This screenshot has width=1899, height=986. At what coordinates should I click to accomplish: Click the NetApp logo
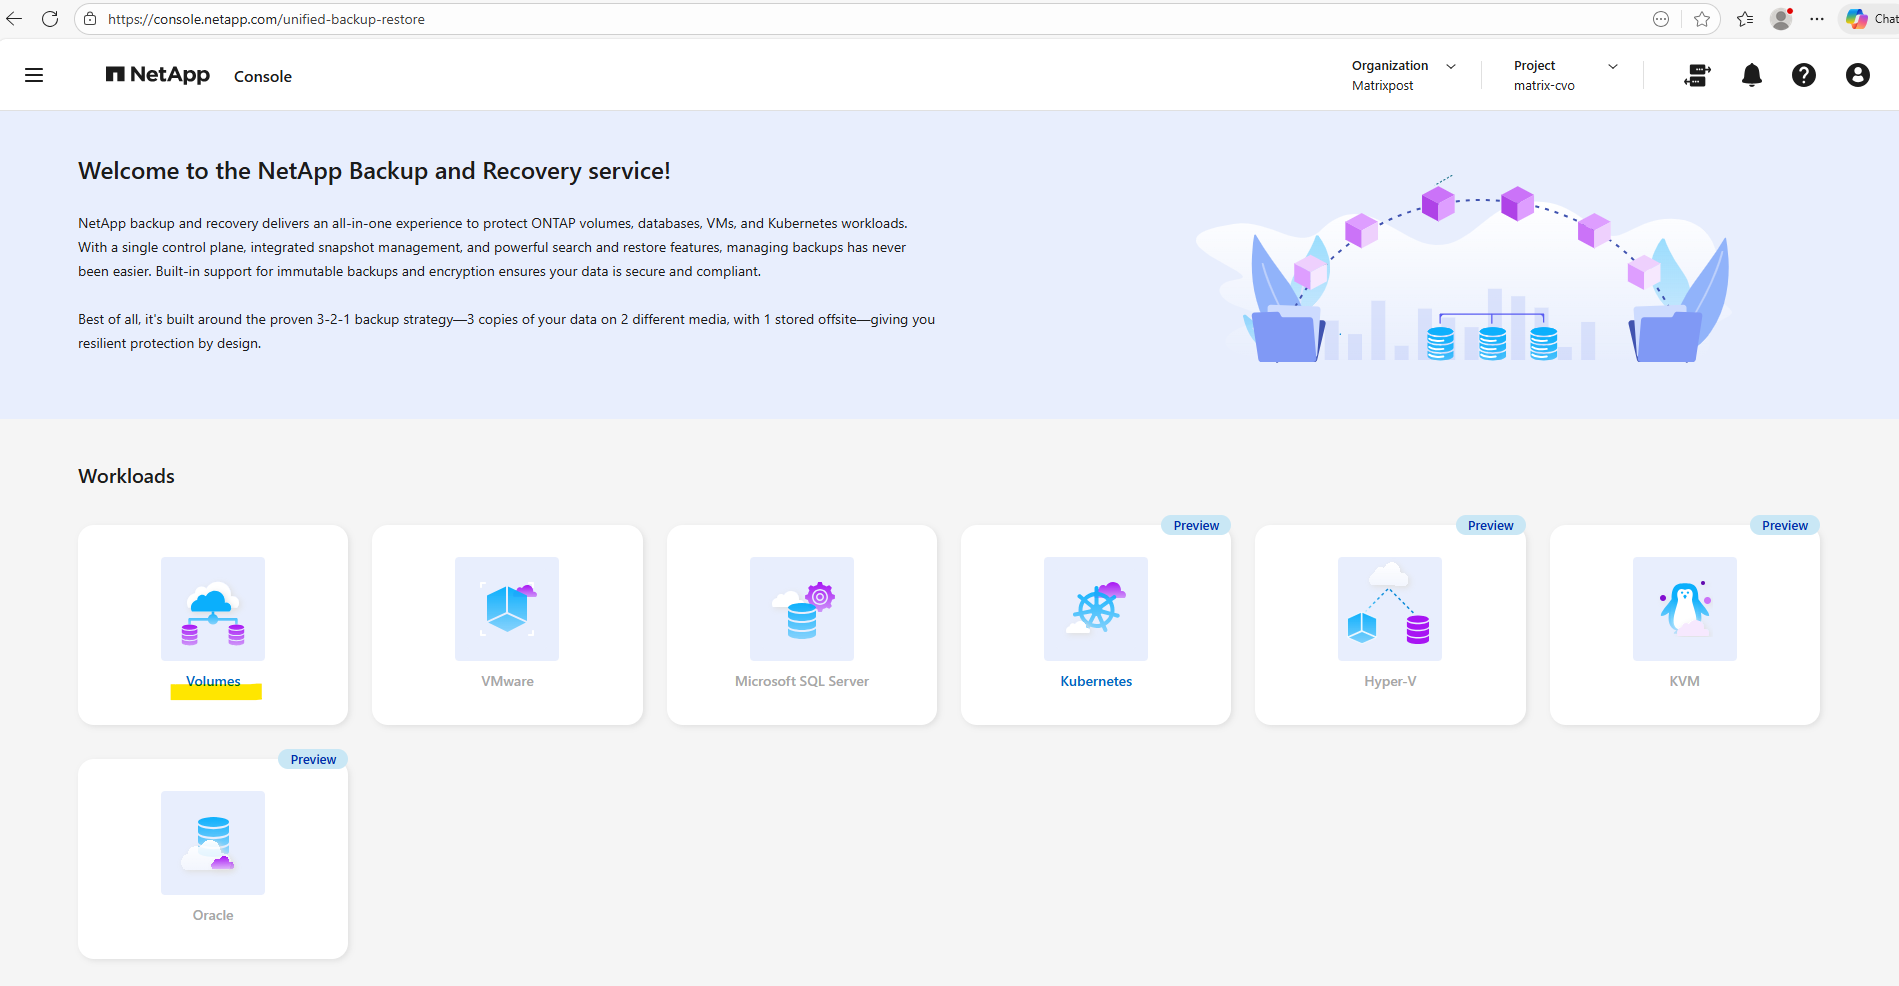click(x=158, y=75)
